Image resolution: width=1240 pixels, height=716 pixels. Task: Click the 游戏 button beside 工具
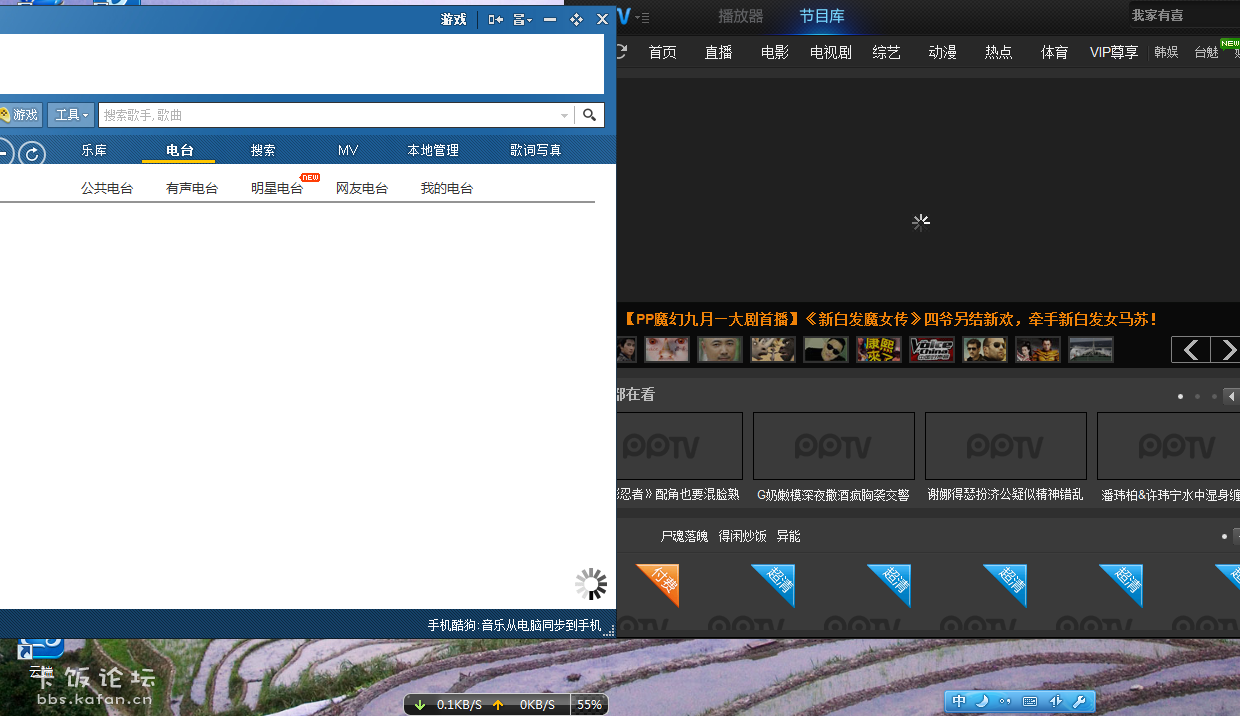tap(19, 115)
